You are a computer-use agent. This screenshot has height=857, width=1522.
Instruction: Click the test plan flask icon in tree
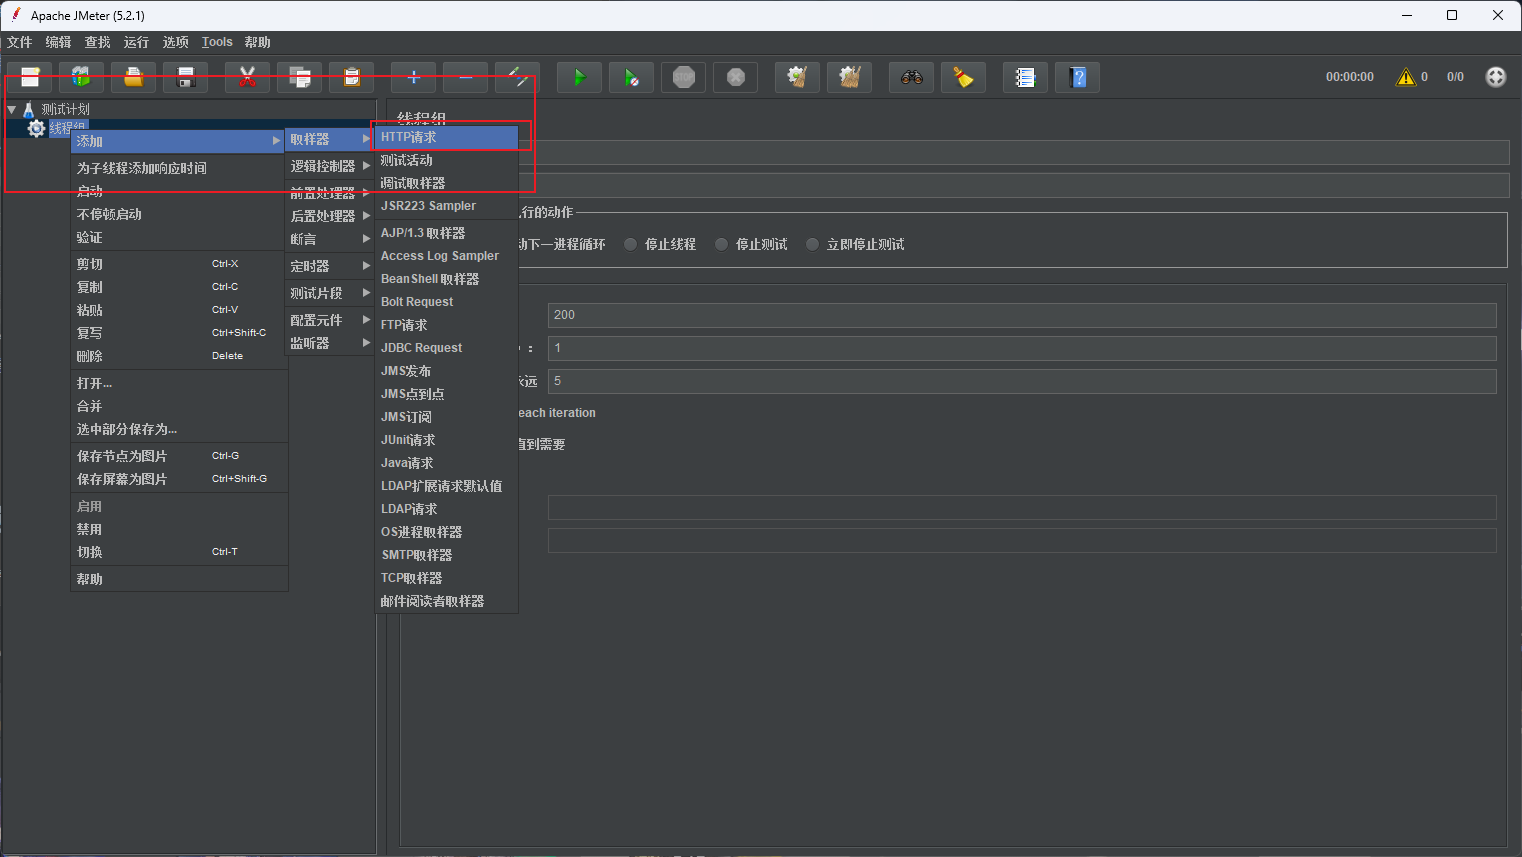click(28, 109)
